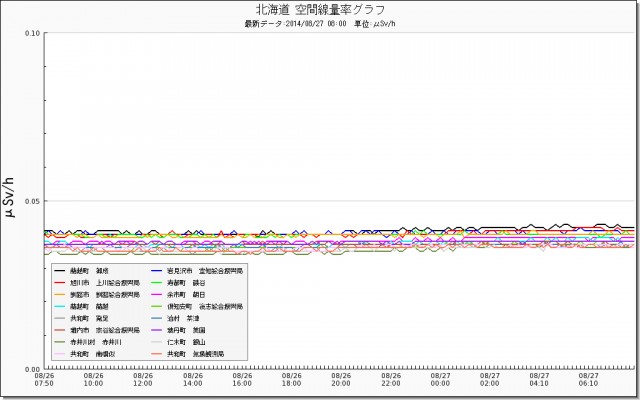Click the 08/27 00:00 x-axis label
Image resolution: width=640 pixels, height=400 pixels.
(440, 380)
